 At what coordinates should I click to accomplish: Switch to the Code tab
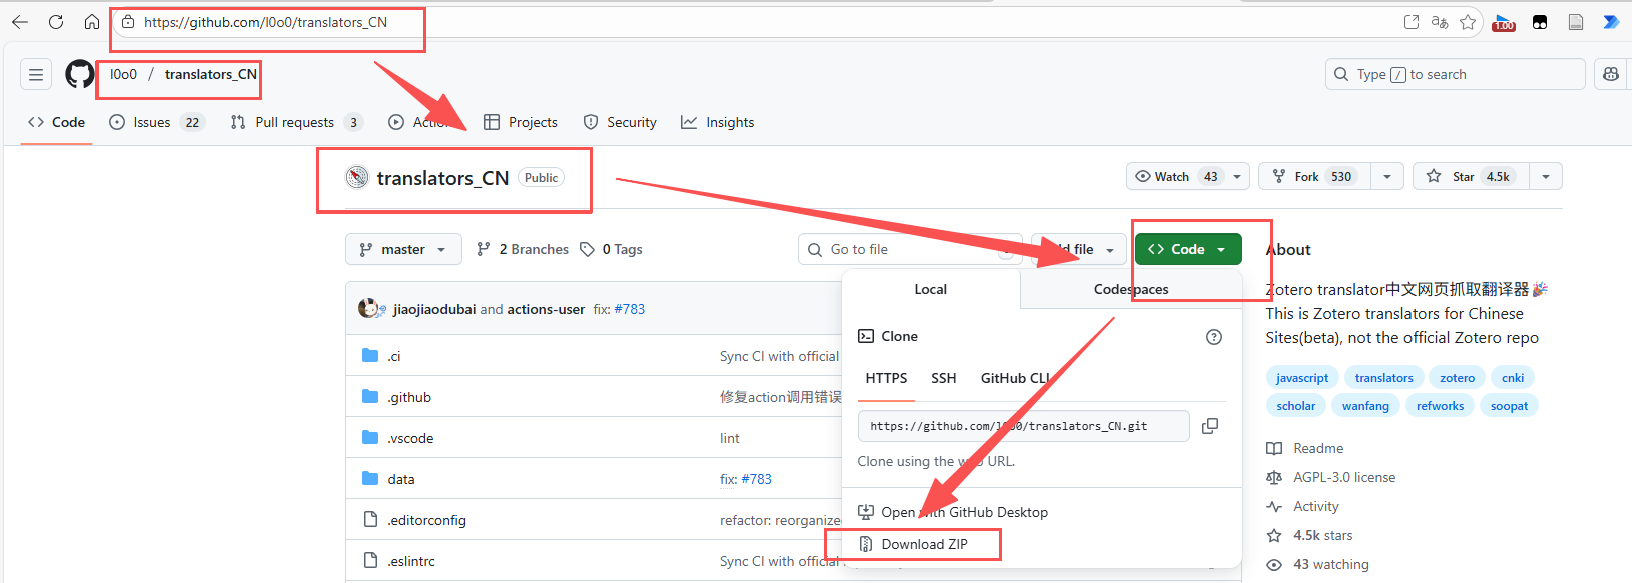point(57,122)
